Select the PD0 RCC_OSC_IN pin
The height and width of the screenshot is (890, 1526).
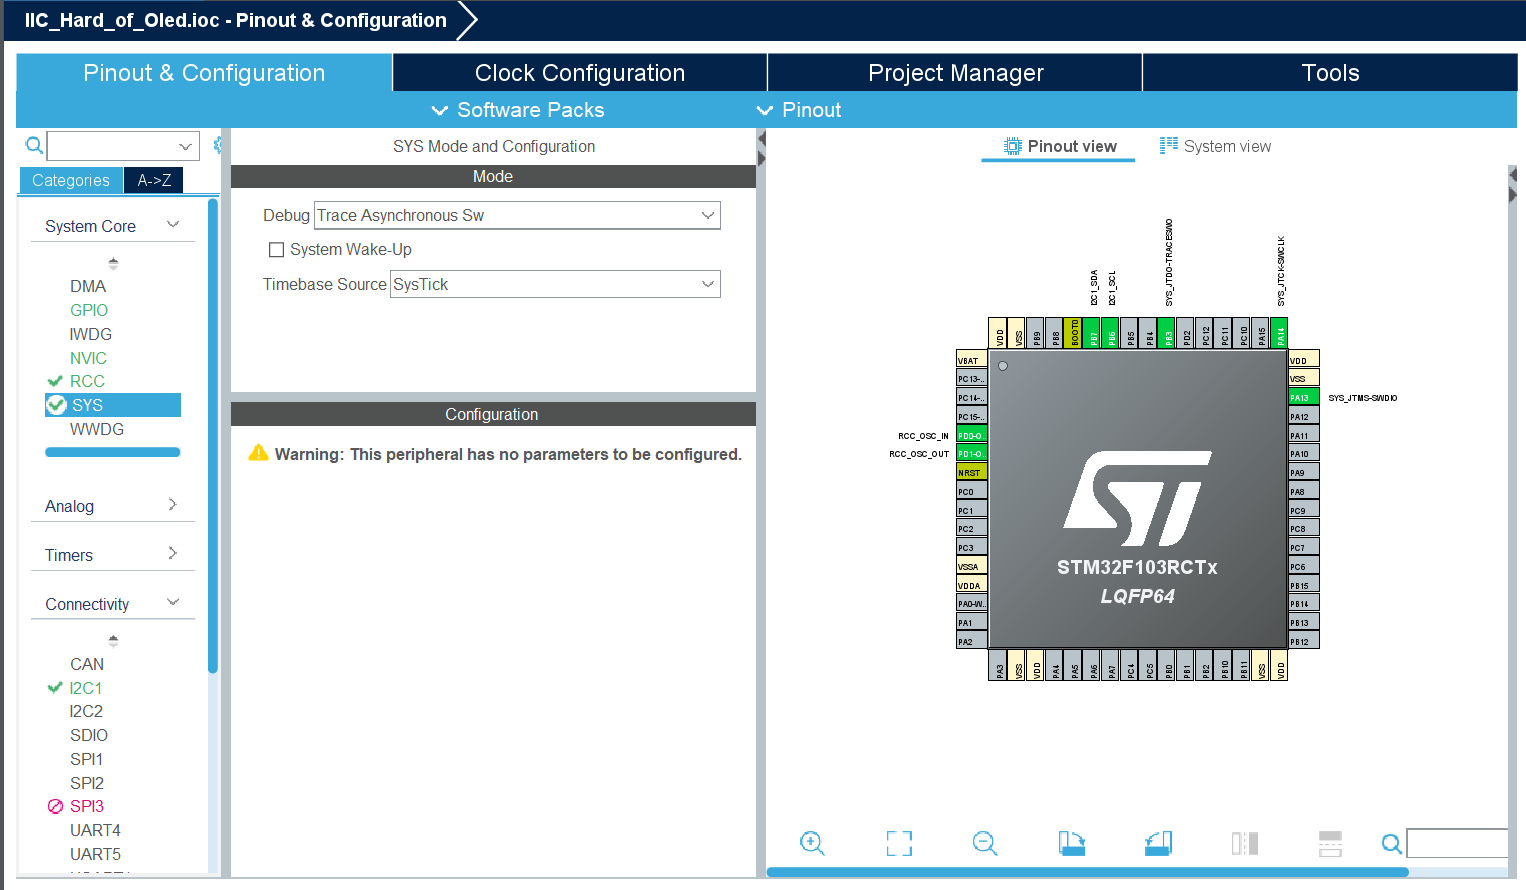[x=972, y=435]
